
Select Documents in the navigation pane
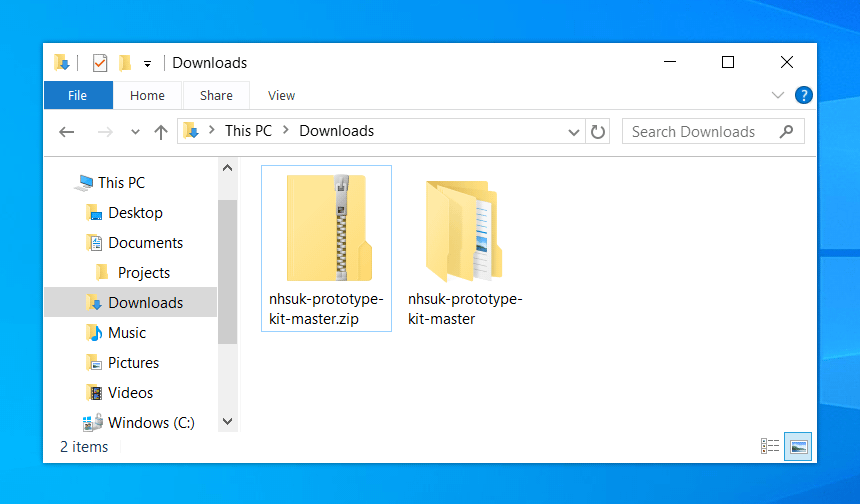click(145, 243)
